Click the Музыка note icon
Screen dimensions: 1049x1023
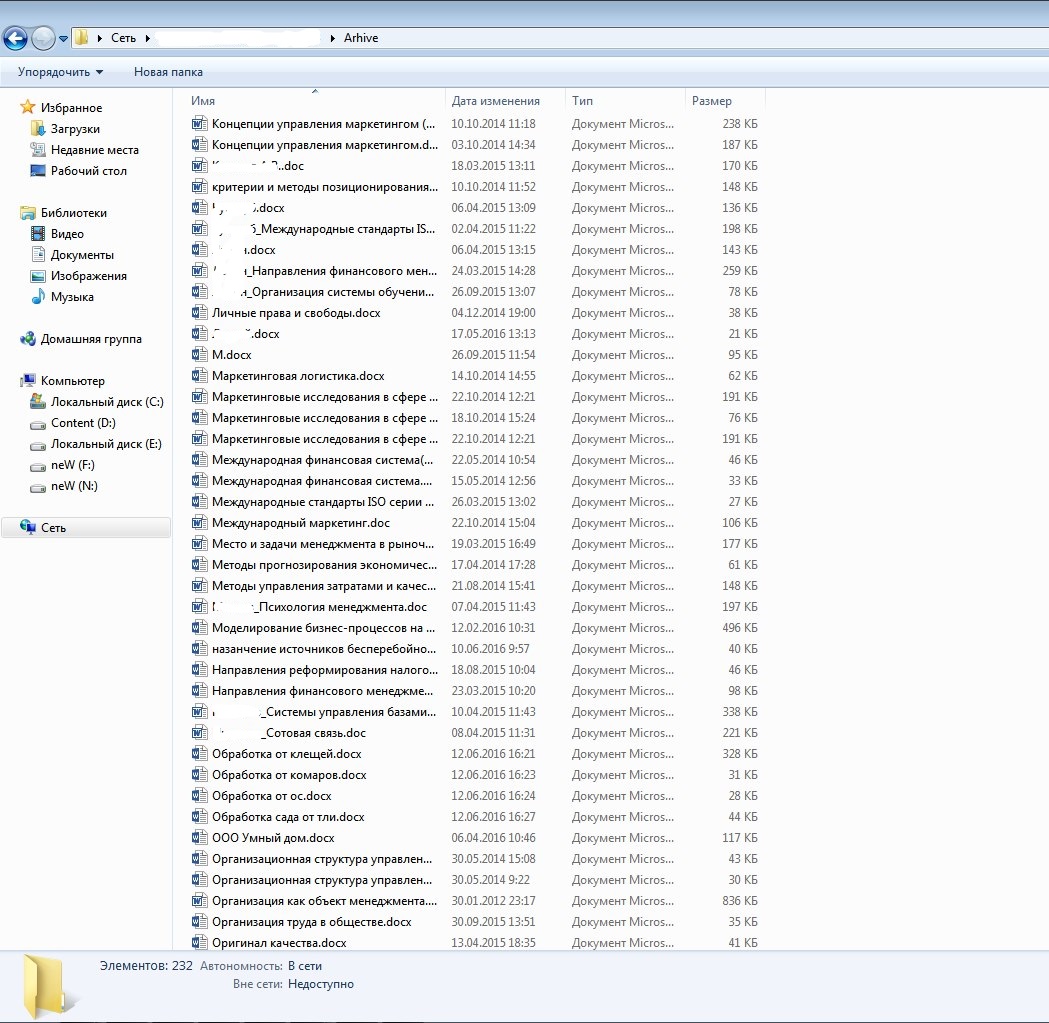(x=38, y=296)
